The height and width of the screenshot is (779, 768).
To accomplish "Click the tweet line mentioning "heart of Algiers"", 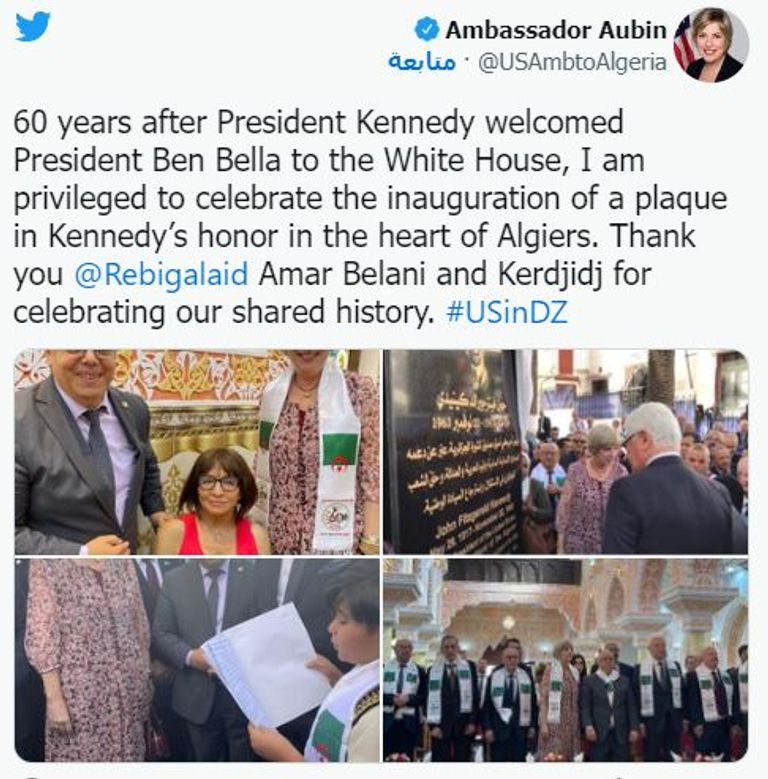I will point(354,236).
